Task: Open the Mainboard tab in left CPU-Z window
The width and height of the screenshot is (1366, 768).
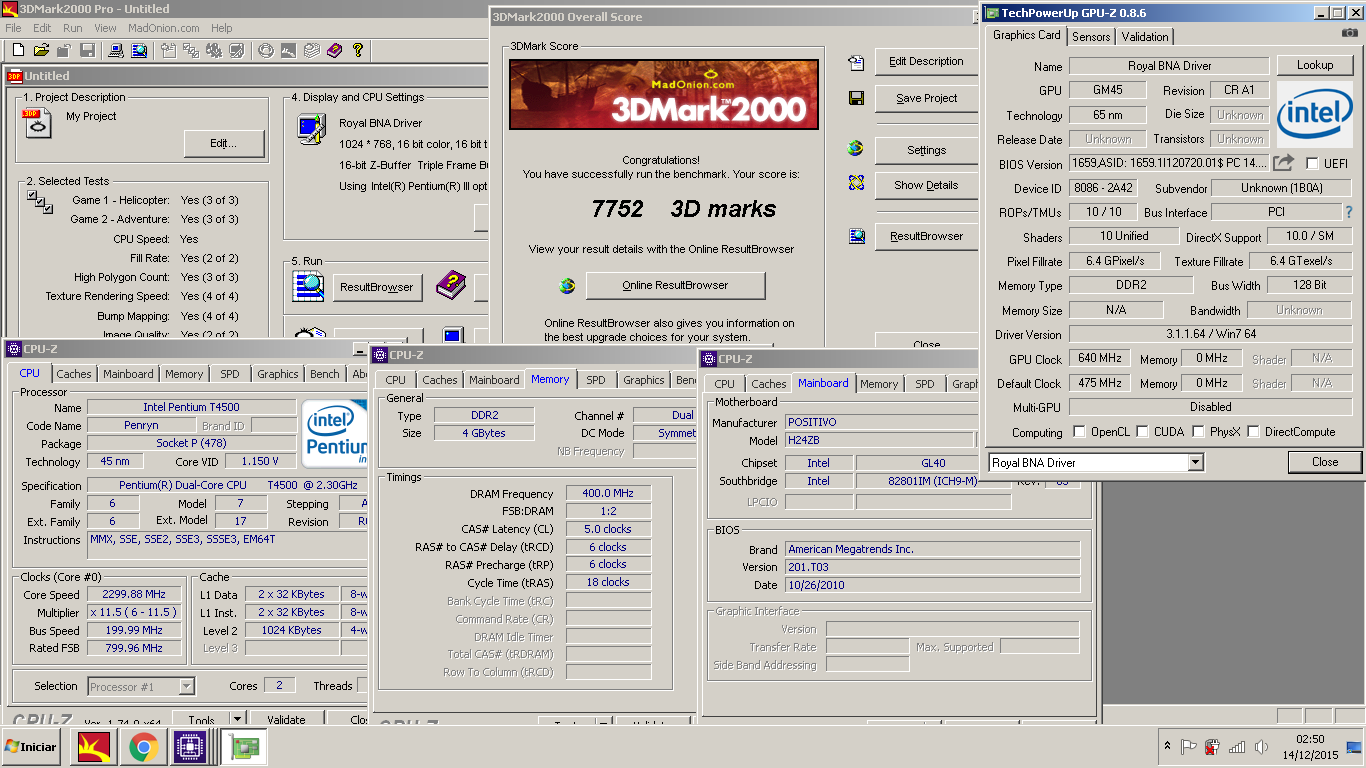Action: [x=129, y=374]
